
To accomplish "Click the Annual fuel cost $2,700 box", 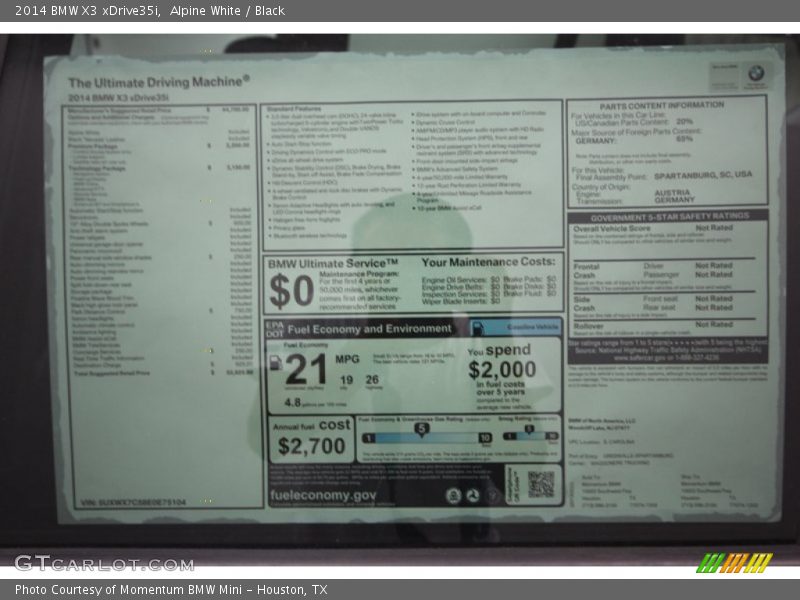I will pyautogui.click(x=311, y=439).
